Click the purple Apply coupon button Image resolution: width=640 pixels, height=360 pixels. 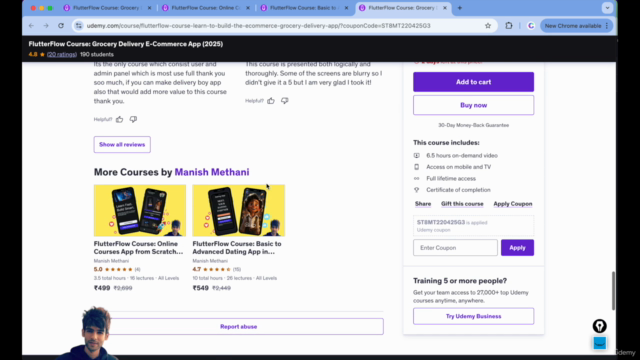[517, 248]
